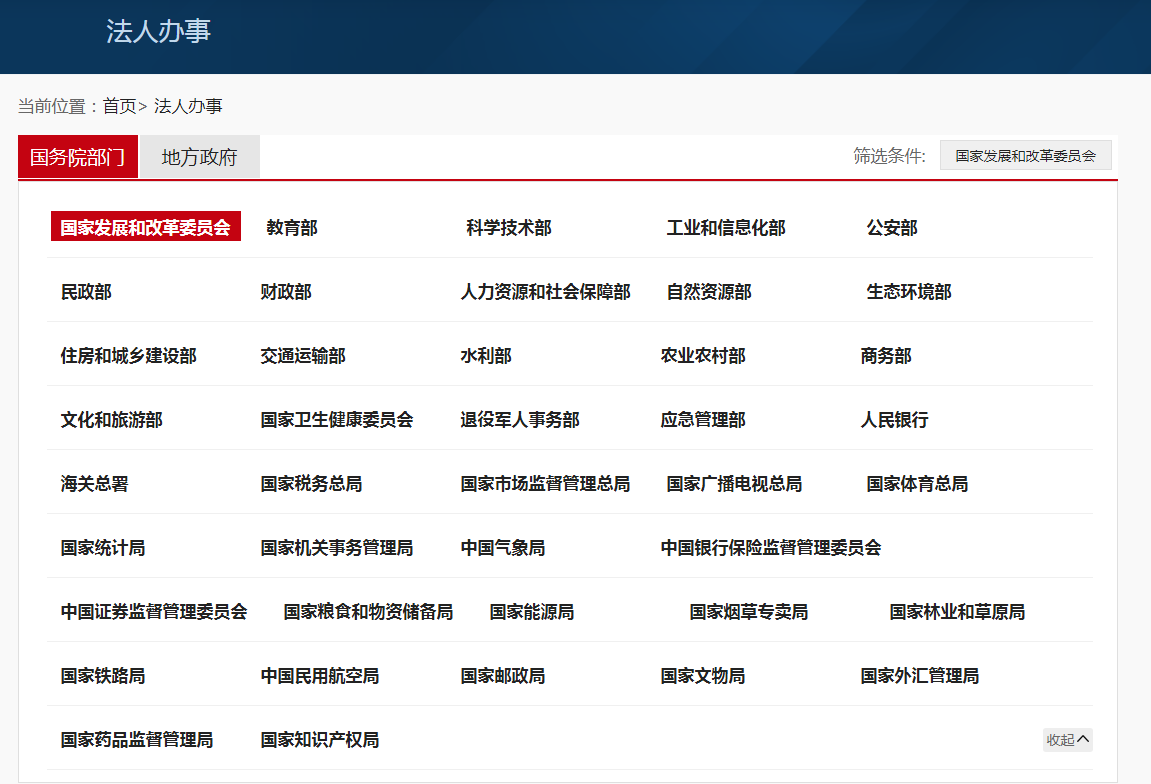
Task: Open 民政部 department
Action: pyautogui.click(x=86, y=292)
